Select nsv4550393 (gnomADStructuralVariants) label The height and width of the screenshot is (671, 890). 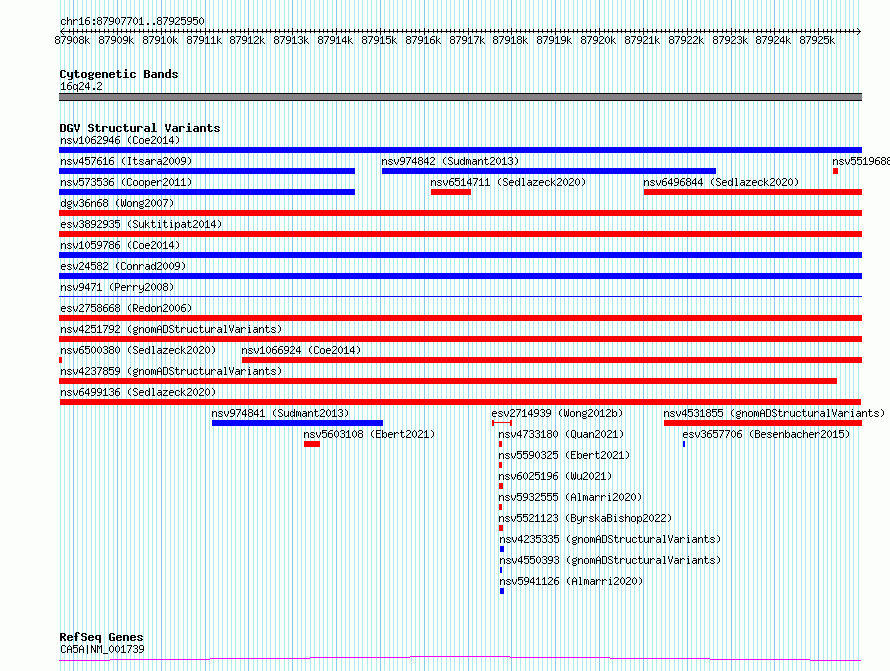click(x=610, y=560)
